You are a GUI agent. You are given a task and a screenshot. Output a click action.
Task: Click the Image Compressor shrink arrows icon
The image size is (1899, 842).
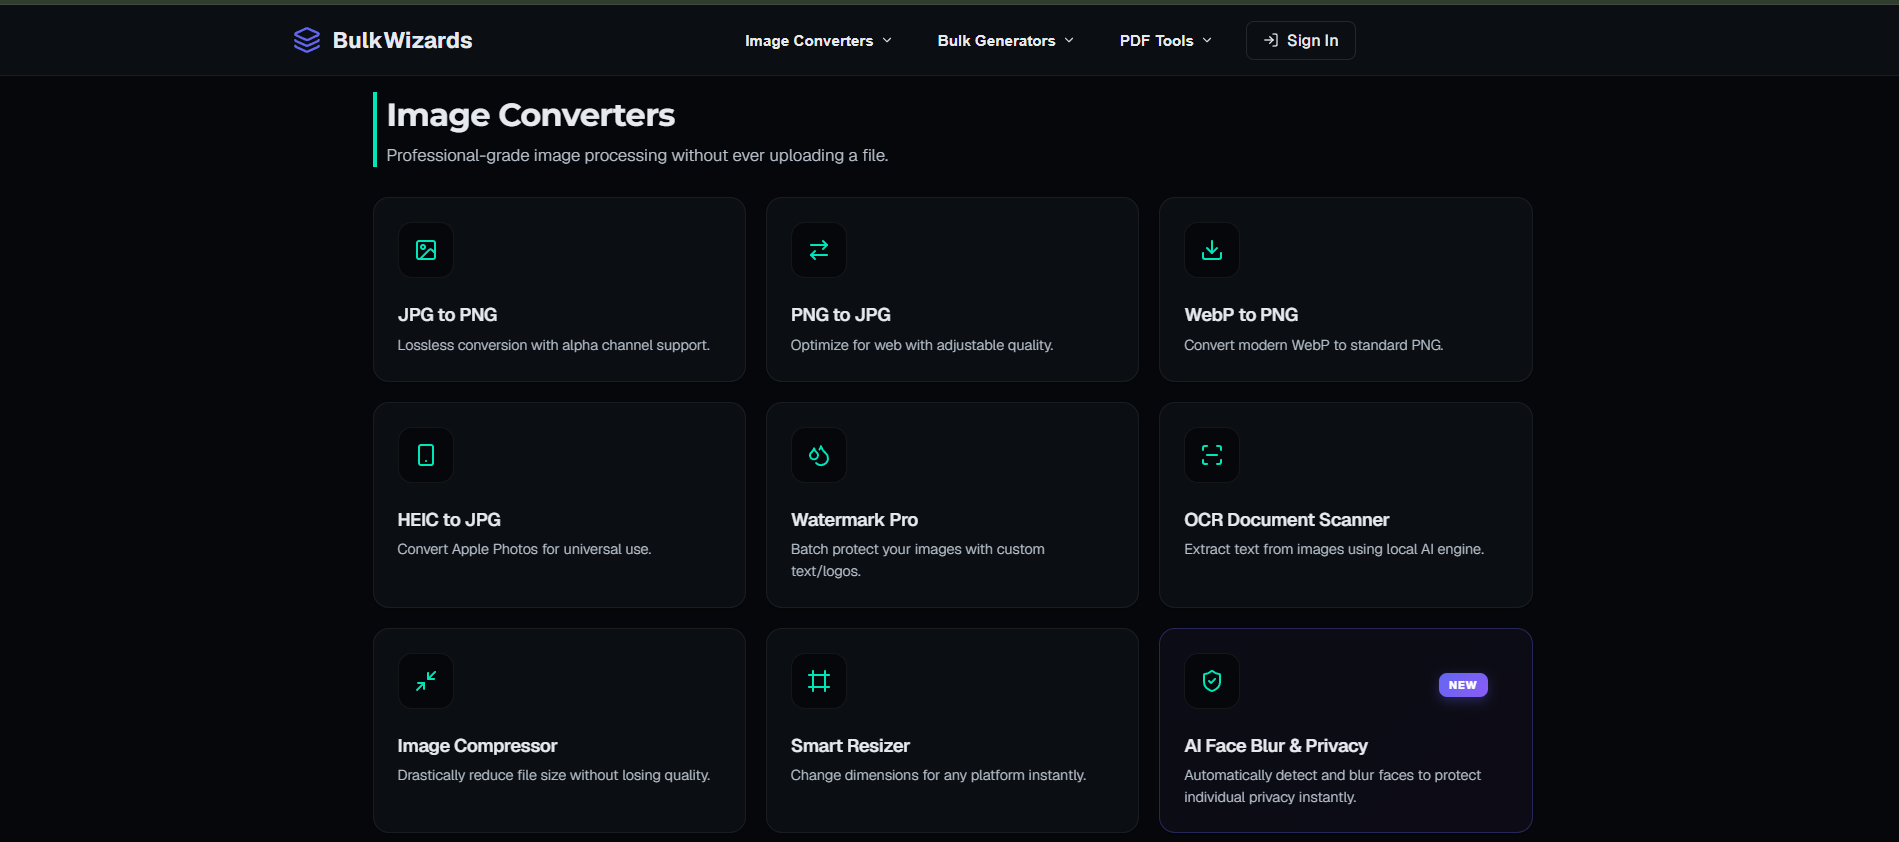pos(426,681)
